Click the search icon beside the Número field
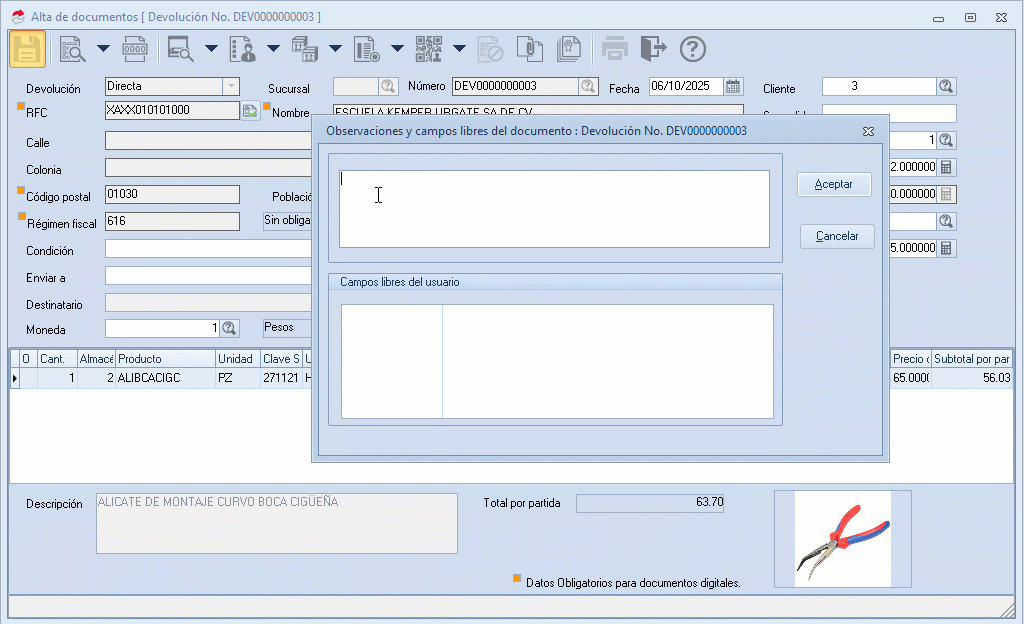Image resolution: width=1024 pixels, height=624 pixels. coord(589,87)
